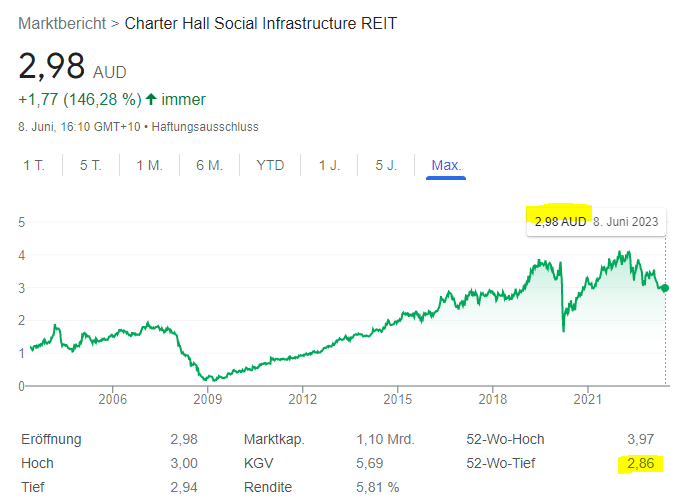This screenshot has height=503, width=679.
Task: Switch to the 6 M. range tab
Action: 208,165
